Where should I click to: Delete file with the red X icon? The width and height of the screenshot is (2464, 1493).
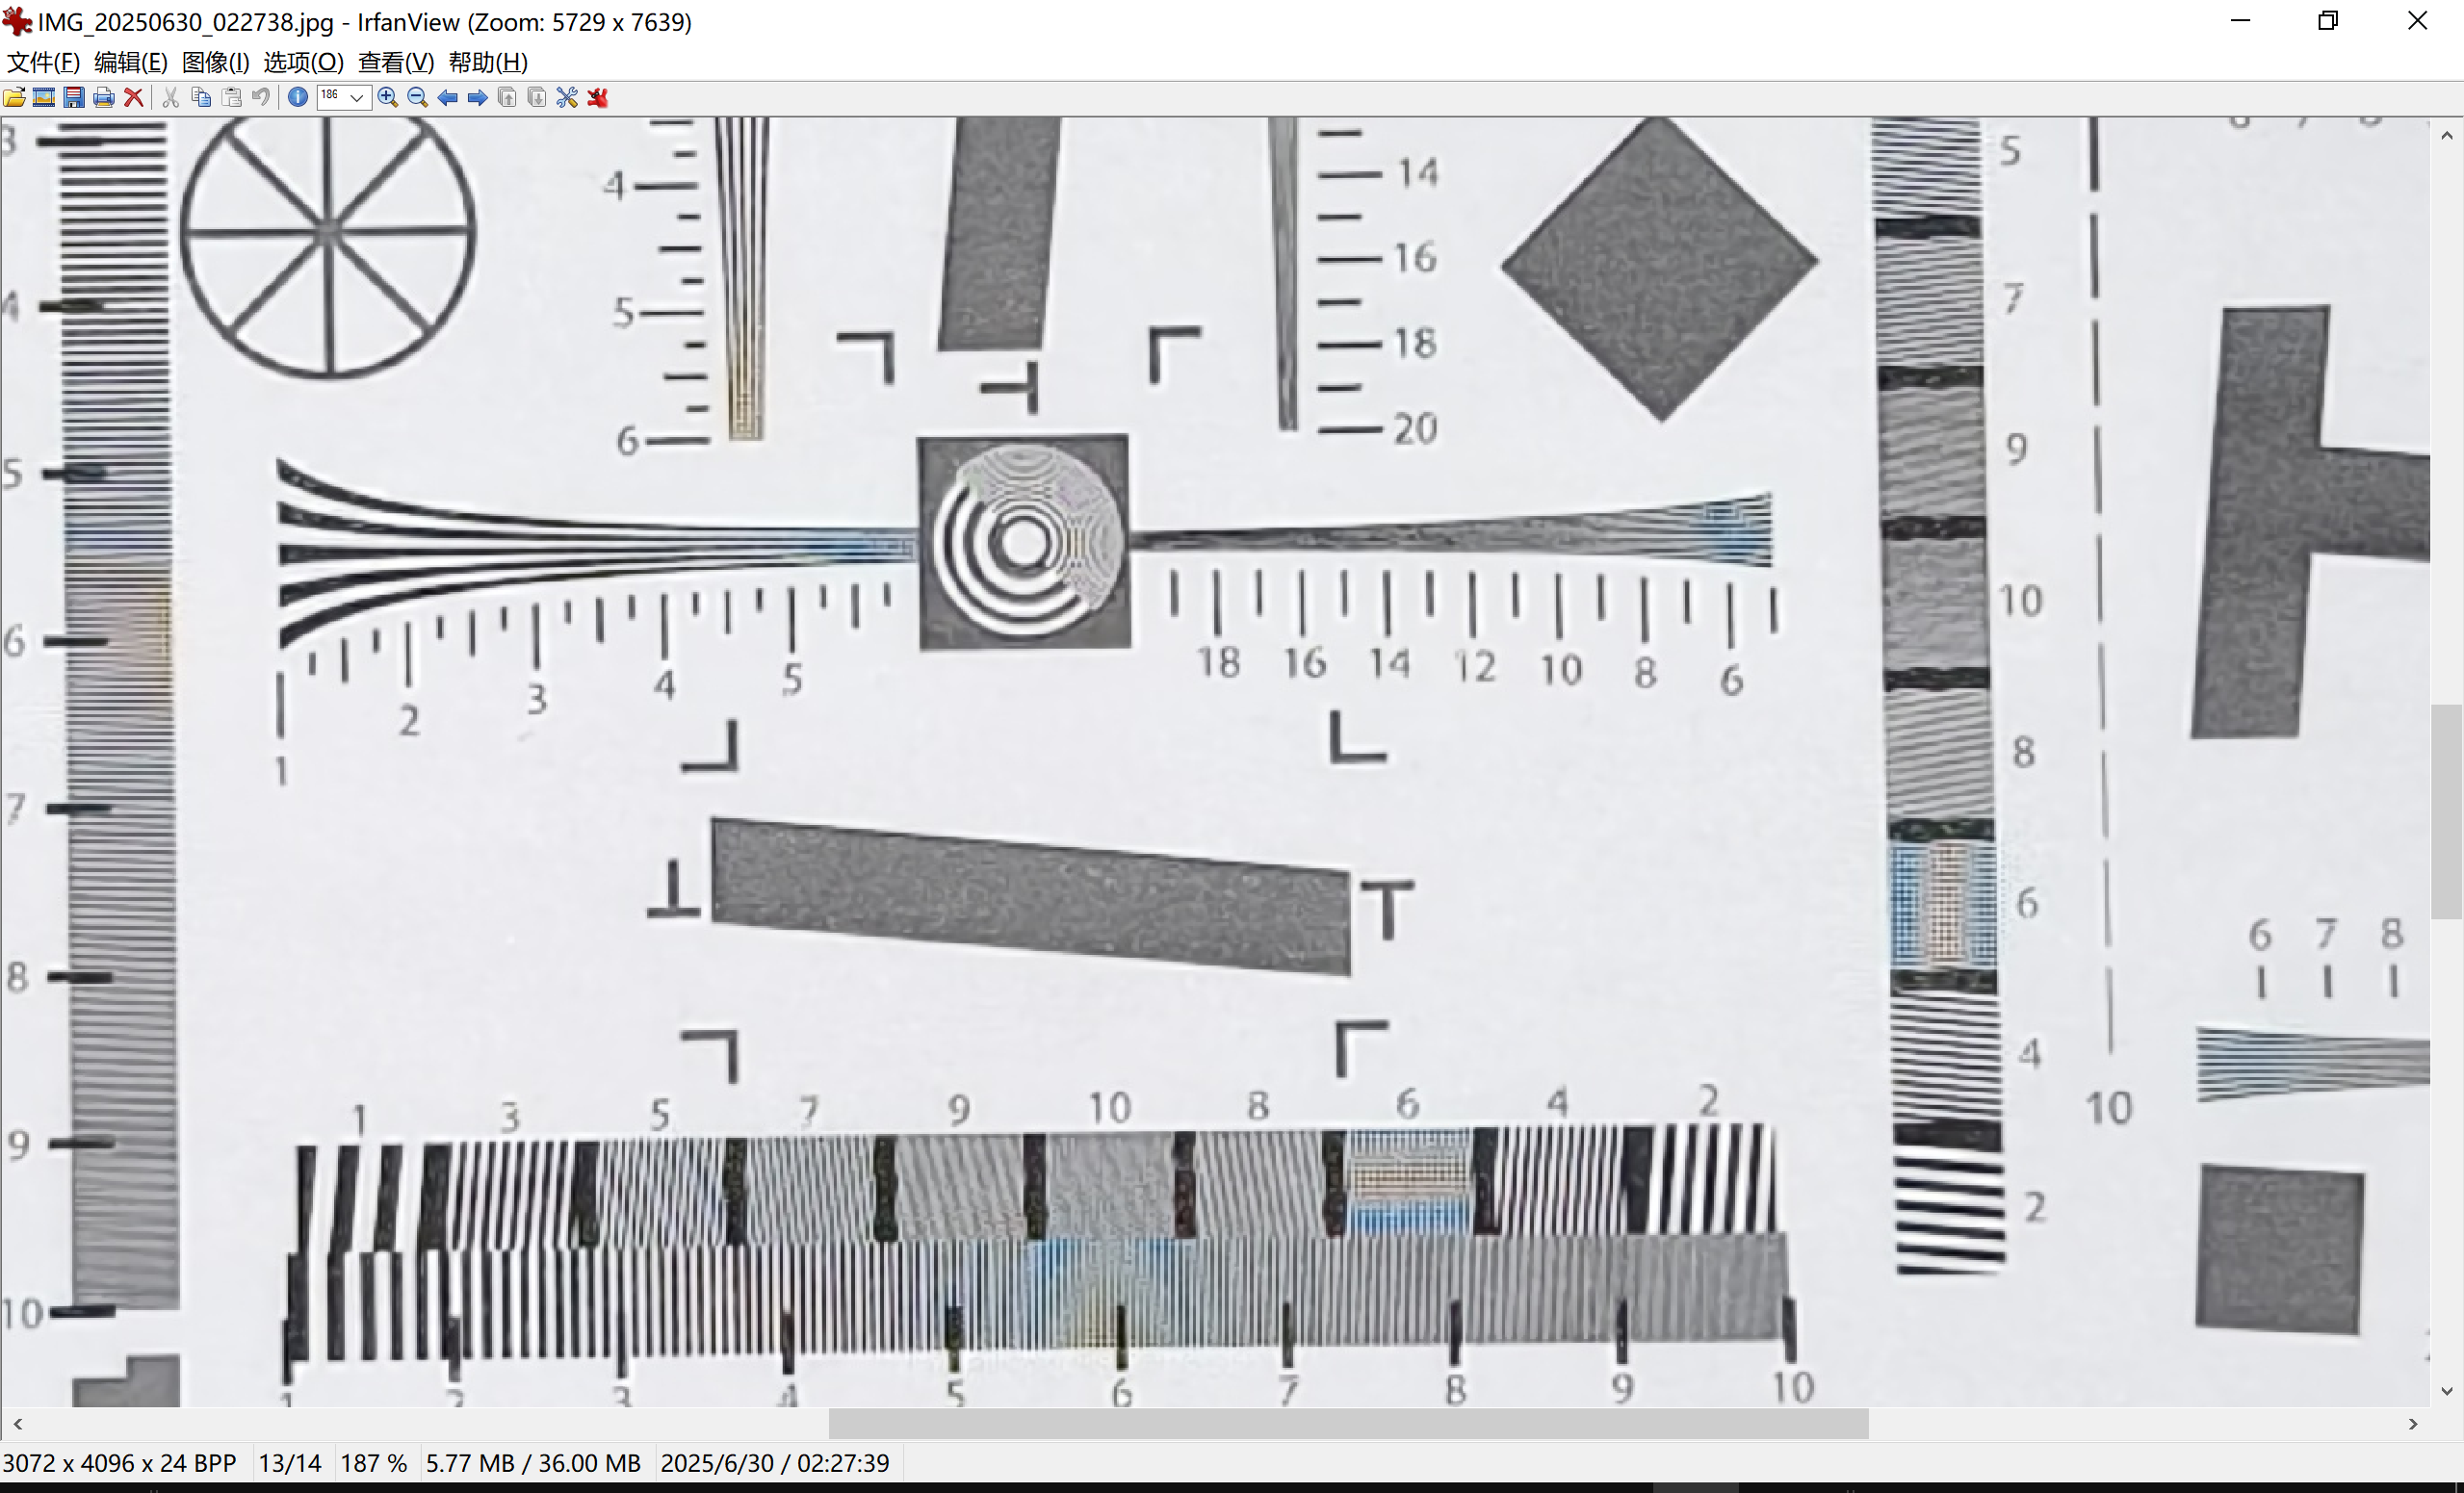coord(133,98)
